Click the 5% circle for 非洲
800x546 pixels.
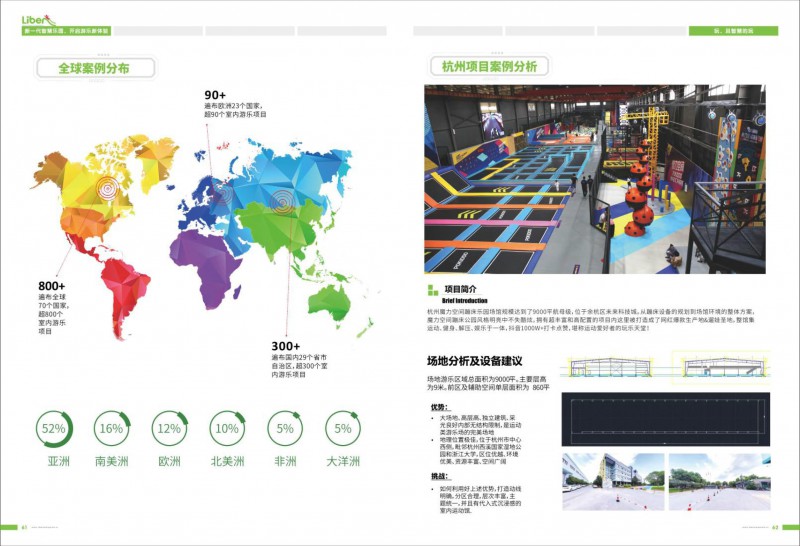[285, 429]
